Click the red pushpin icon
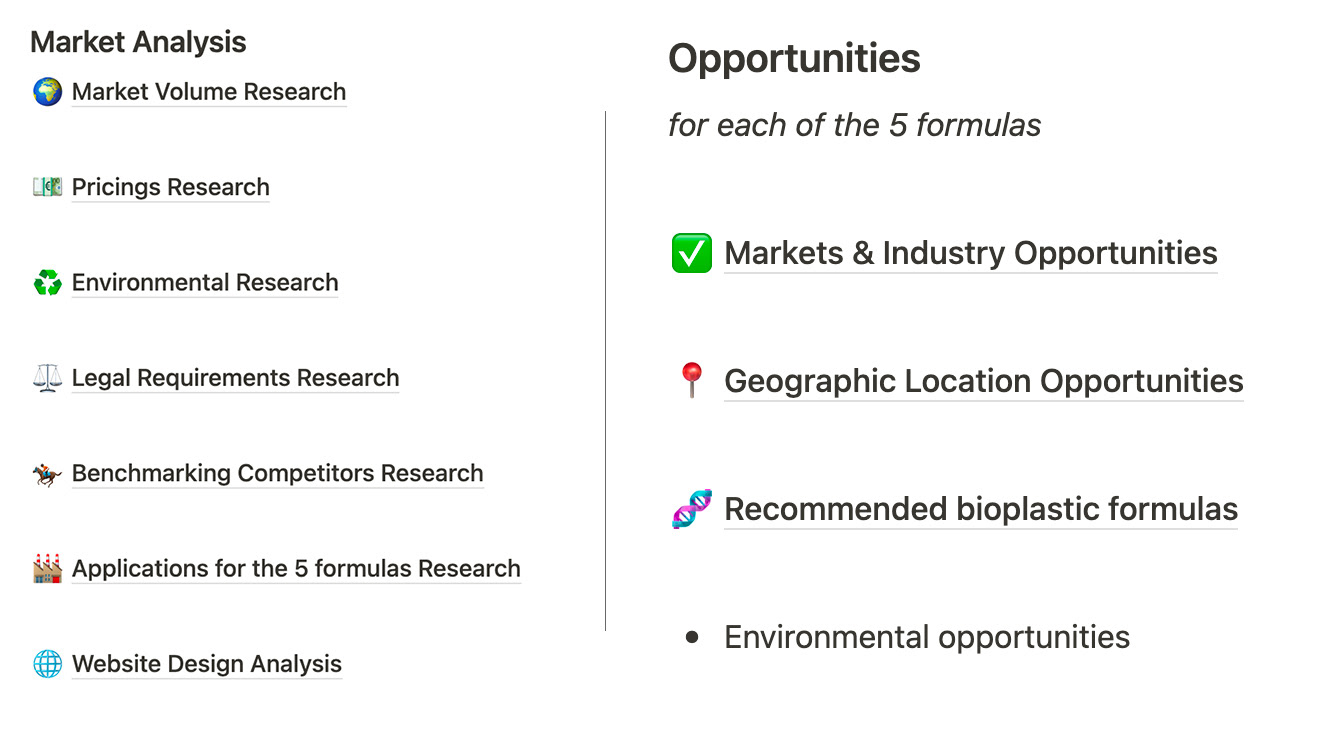The image size is (1331, 754). (691, 381)
